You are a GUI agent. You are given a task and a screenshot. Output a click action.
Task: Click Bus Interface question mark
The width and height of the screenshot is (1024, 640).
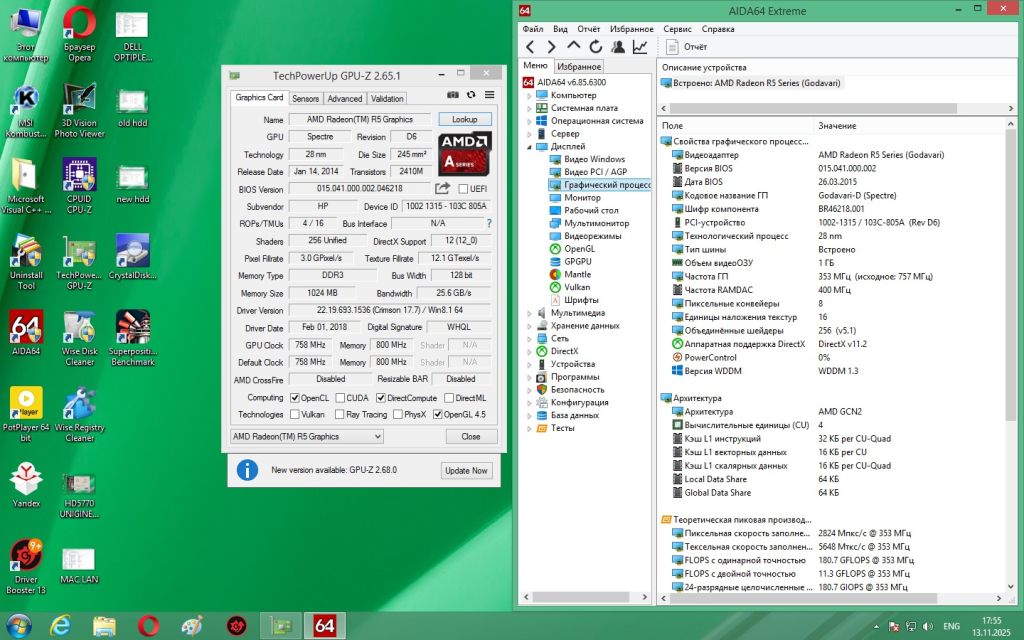(x=488, y=223)
